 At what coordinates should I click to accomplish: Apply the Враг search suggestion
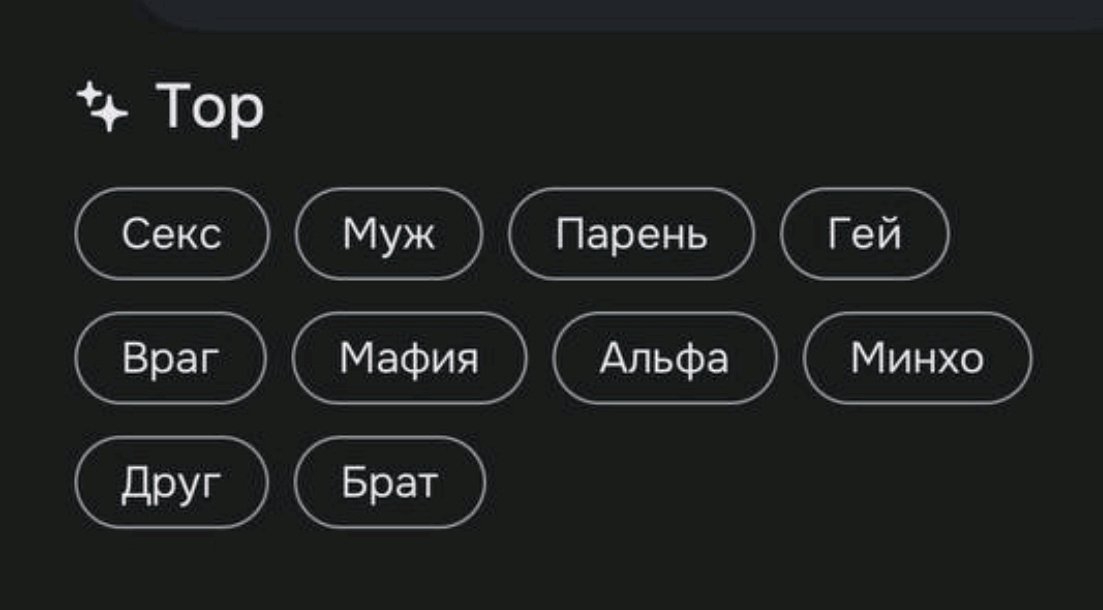click(x=171, y=357)
